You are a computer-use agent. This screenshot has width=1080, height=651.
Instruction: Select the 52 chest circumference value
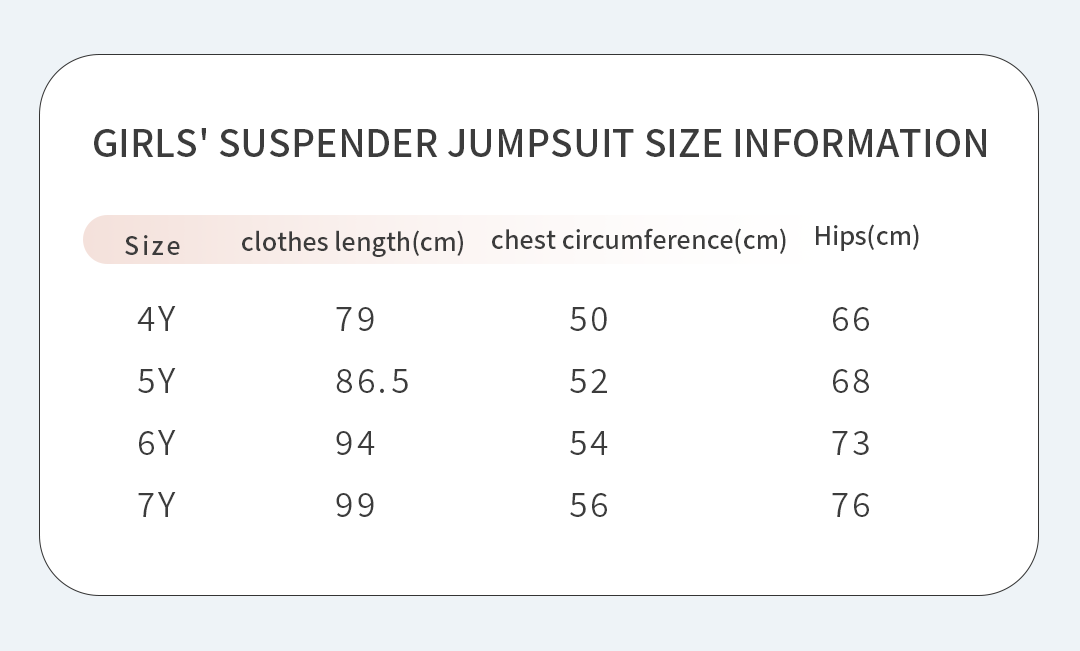pos(589,381)
